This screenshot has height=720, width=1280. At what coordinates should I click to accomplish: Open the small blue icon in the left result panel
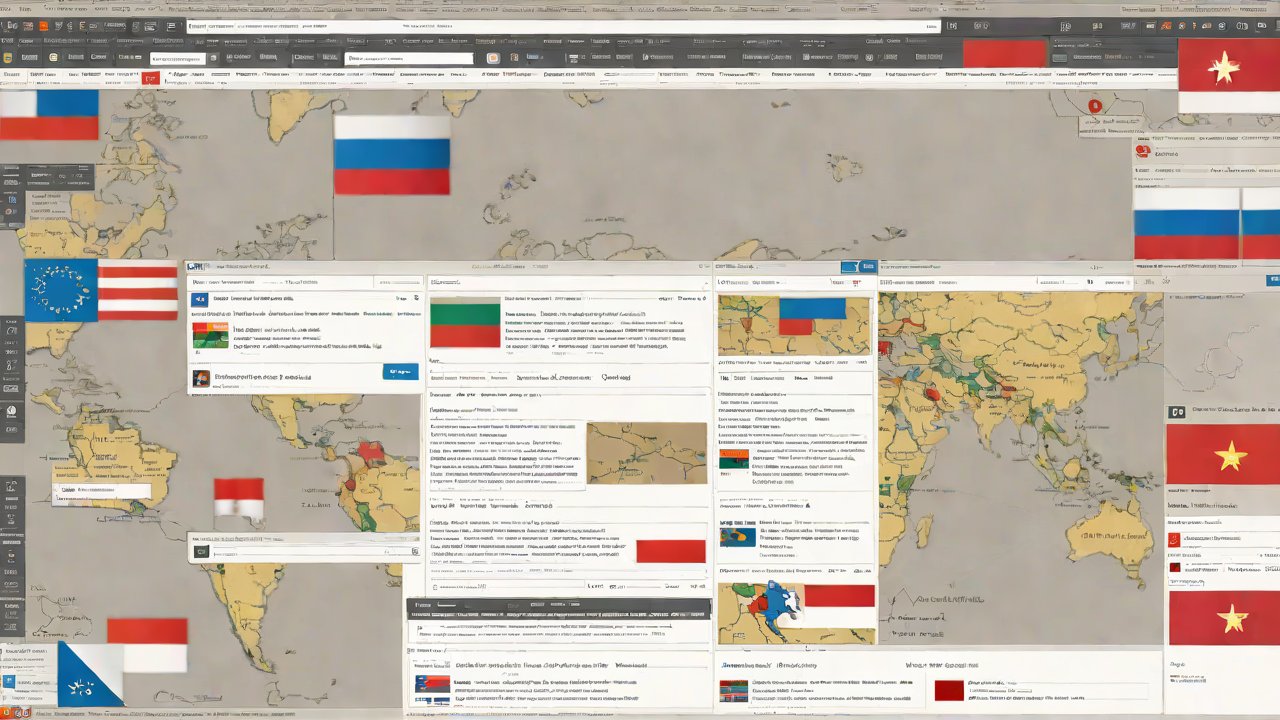[x=199, y=299]
